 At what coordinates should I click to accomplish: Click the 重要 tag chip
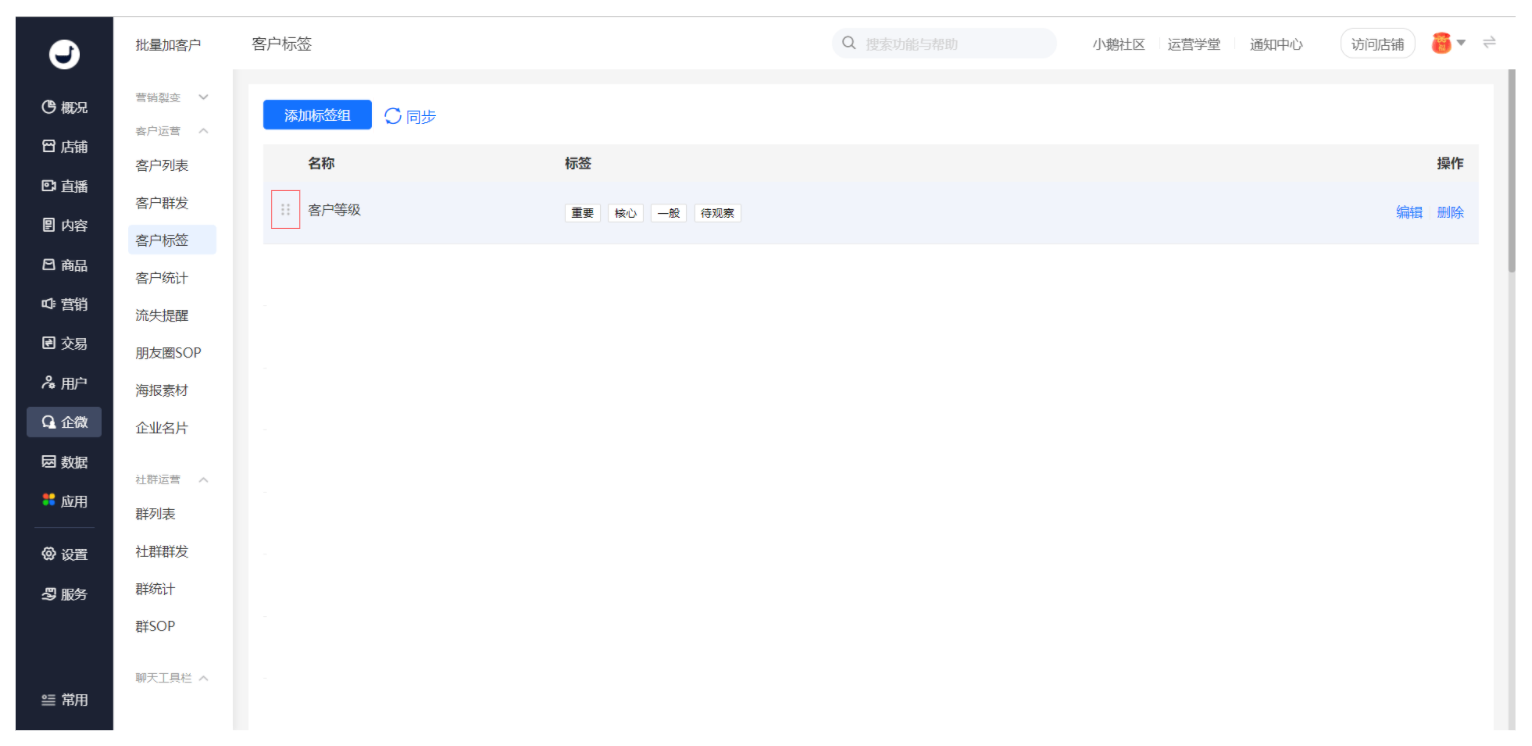pyautogui.click(x=583, y=214)
